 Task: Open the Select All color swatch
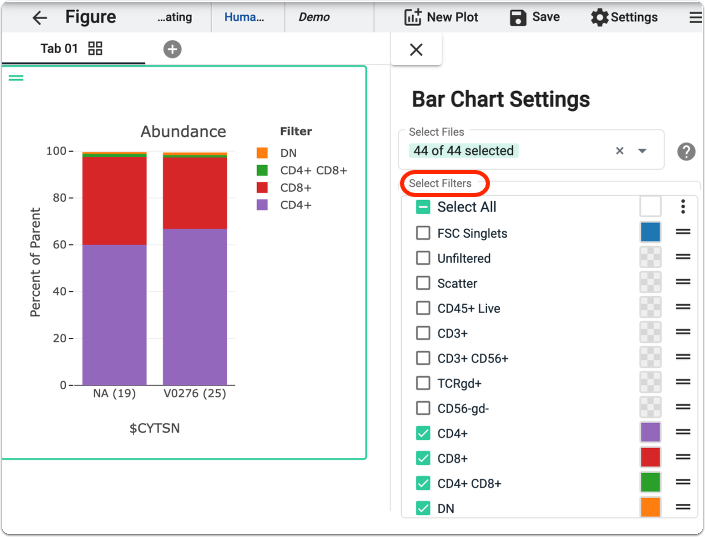pyautogui.click(x=651, y=207)
